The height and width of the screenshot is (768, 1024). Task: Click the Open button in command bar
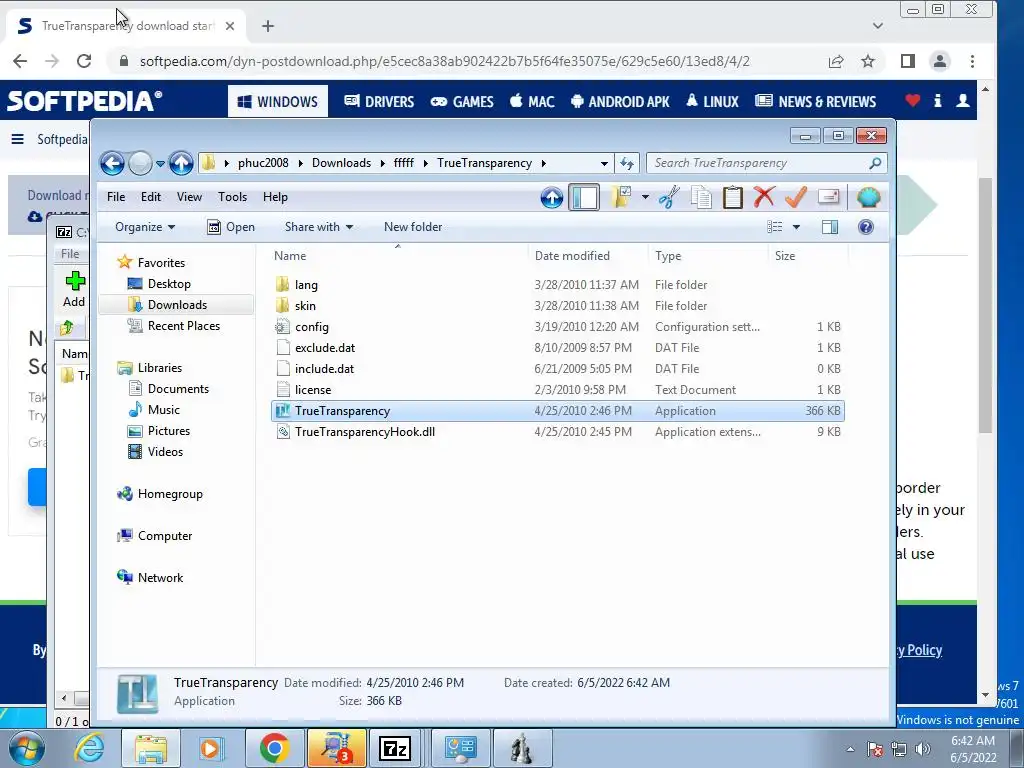coord(231,227)
